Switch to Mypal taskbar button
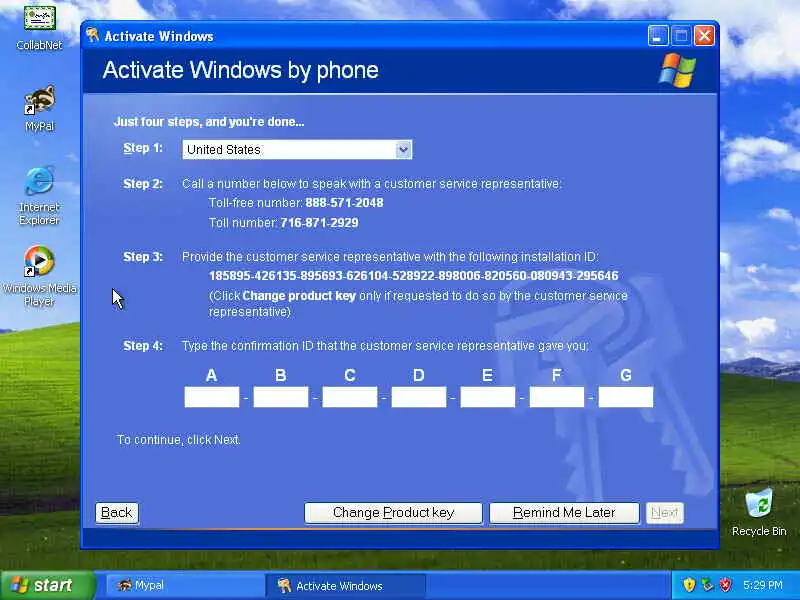The image size is (800, 600). pos(185,585)
